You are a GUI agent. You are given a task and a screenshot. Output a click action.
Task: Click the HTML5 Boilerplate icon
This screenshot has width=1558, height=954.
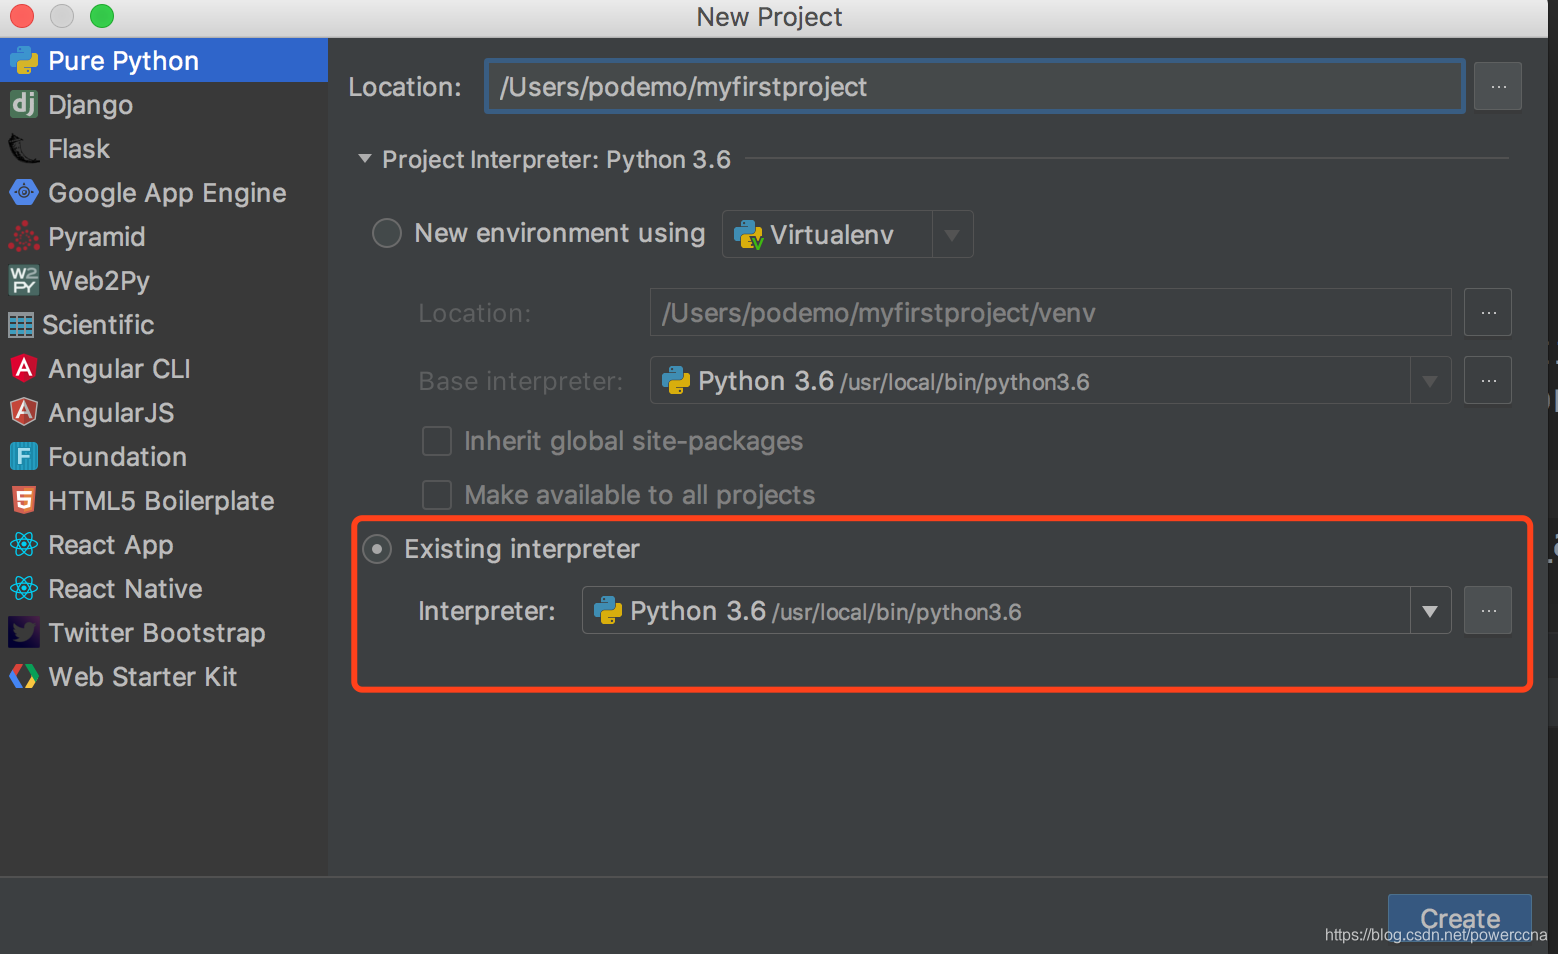[x=24, y=500]
